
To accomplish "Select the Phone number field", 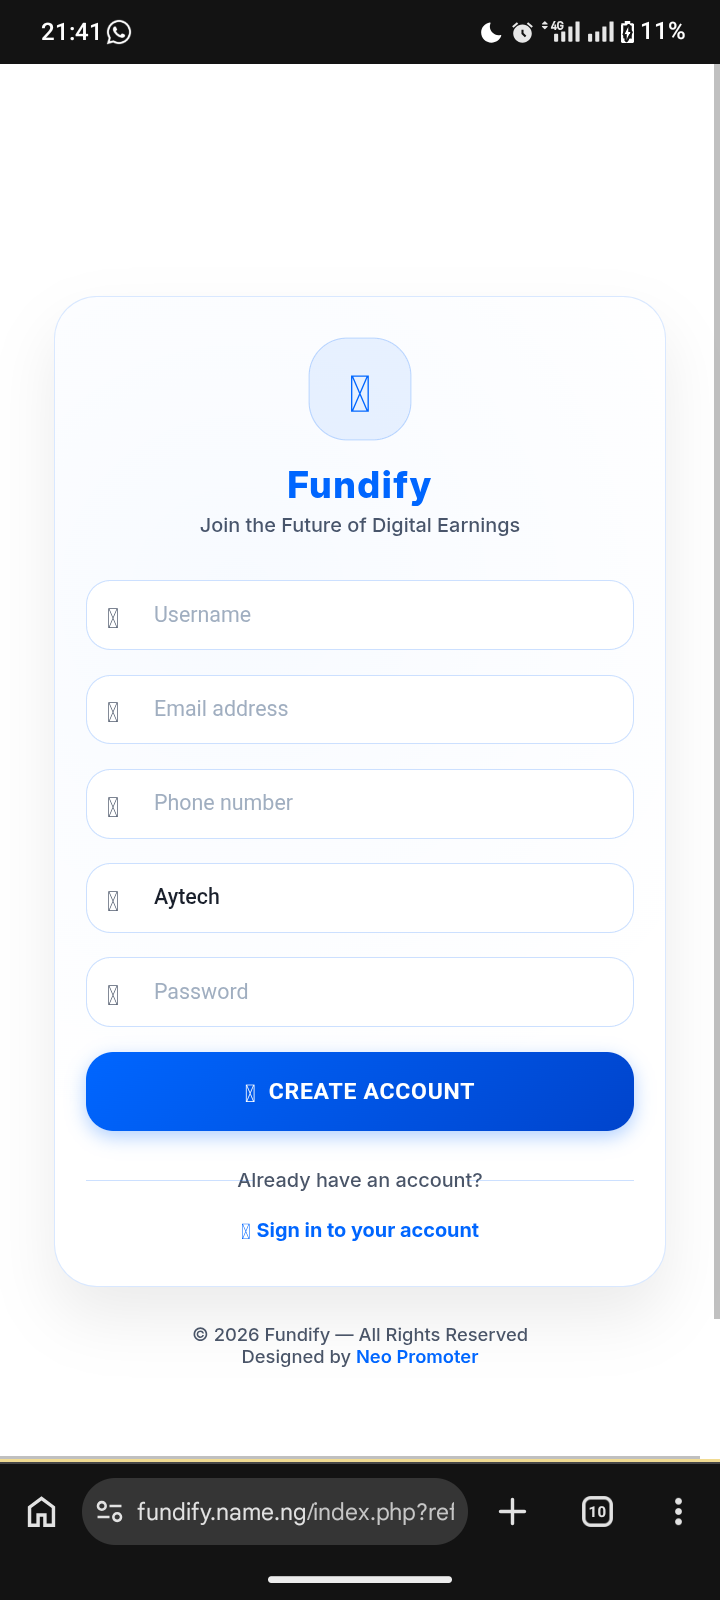I will (380, 803).
